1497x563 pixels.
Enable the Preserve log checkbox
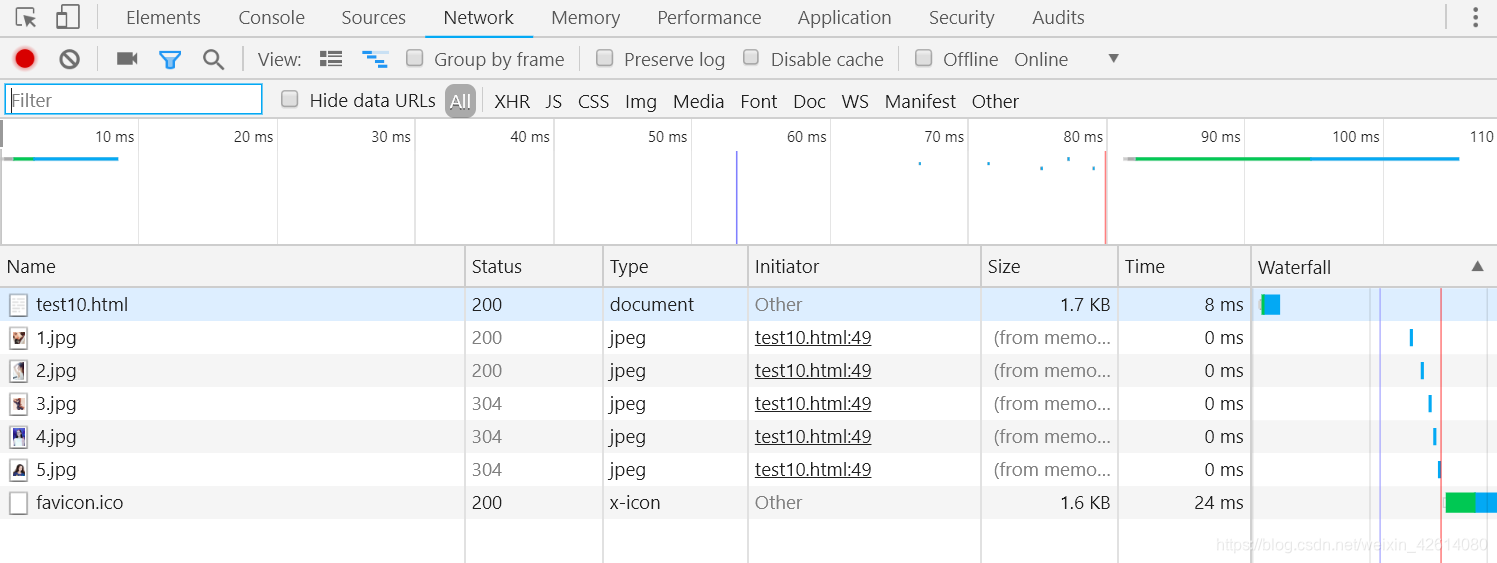(605, 58)
